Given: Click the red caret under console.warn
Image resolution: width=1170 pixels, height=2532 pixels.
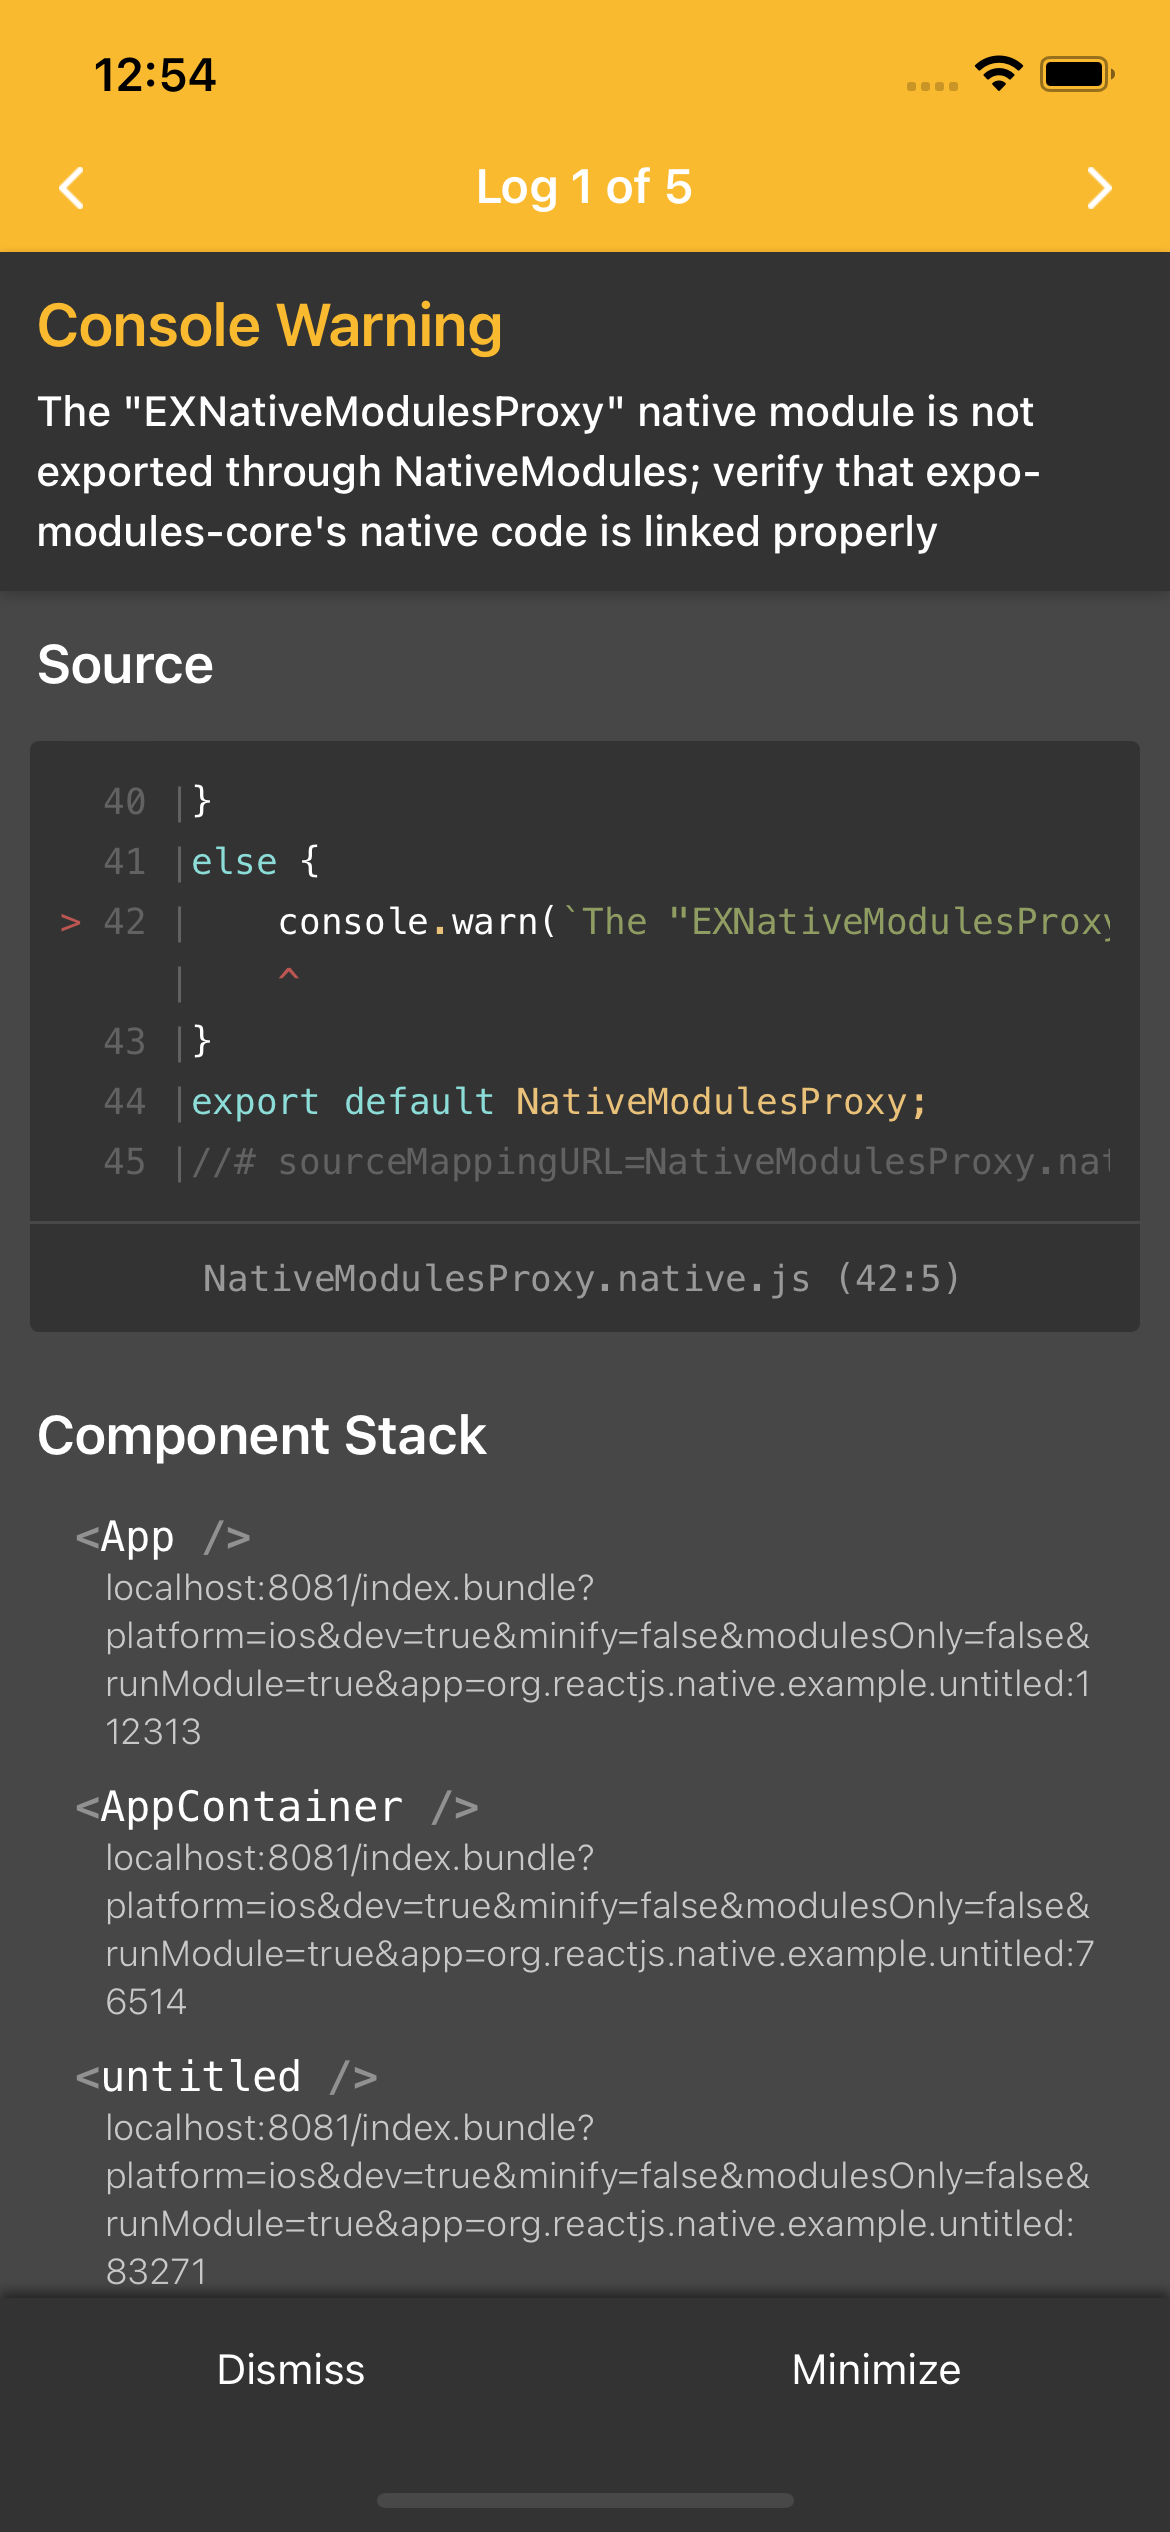Looking at the screenshot, I should [x=289, y=974].
